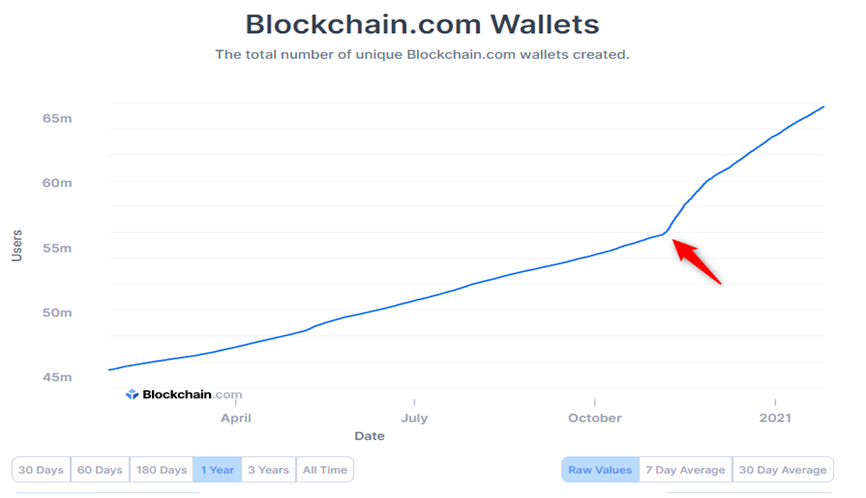Select the 1 Year time range
The height and width of the screenshot is (498, 866).
point(217,470)
